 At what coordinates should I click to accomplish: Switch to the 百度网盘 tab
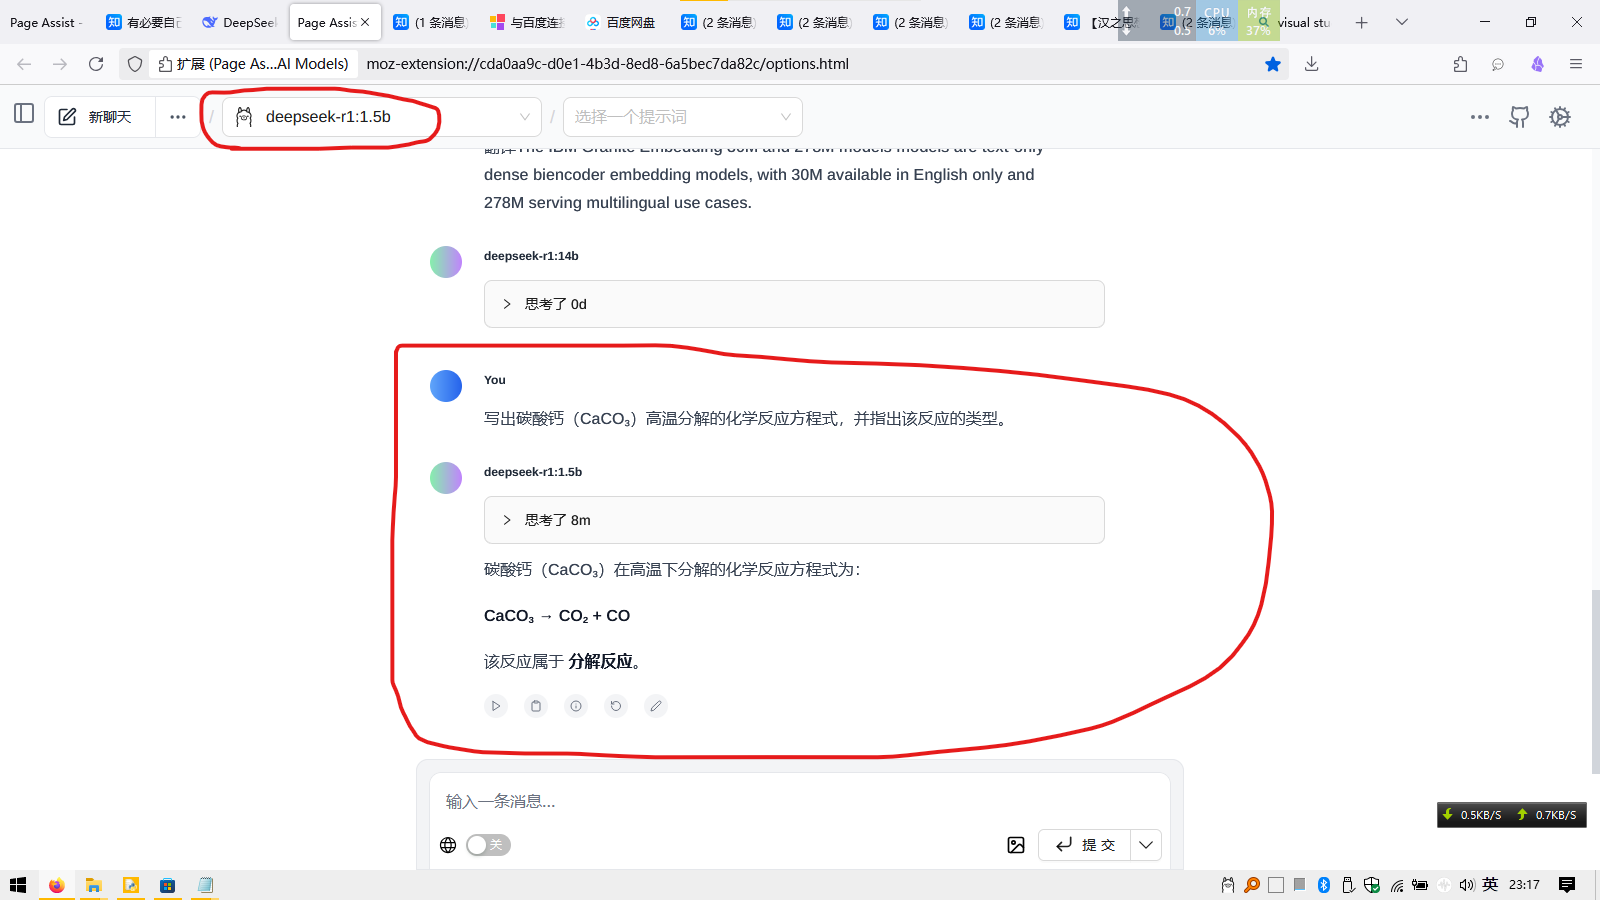coord(622,22)
